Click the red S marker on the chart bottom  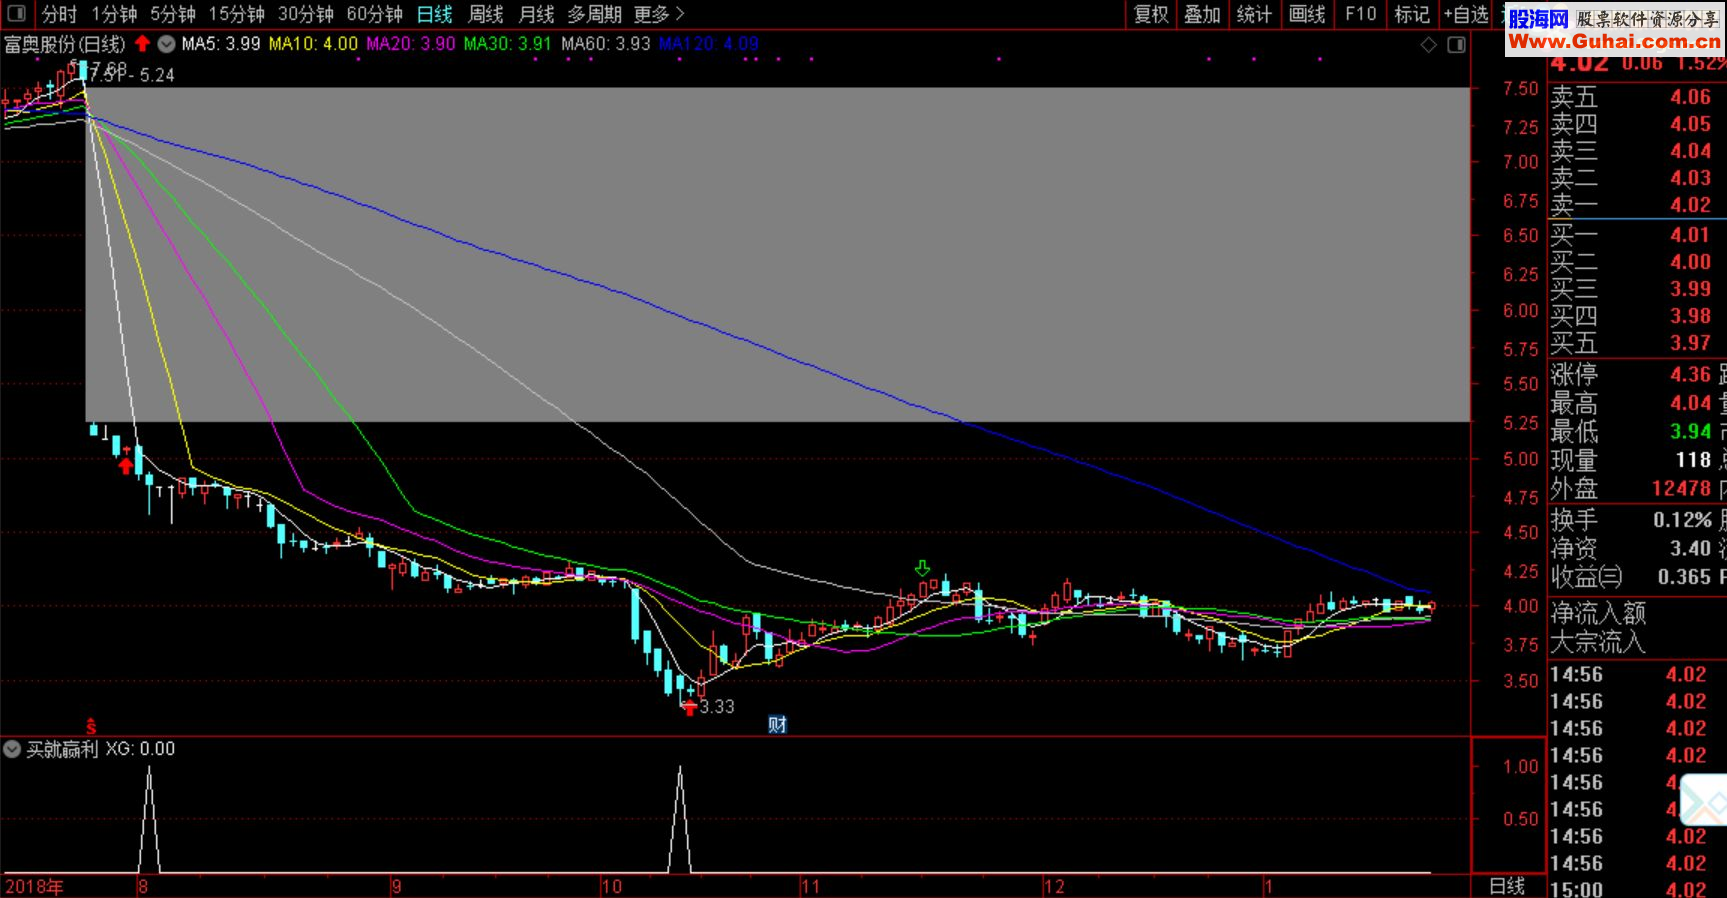click(91, 726)
